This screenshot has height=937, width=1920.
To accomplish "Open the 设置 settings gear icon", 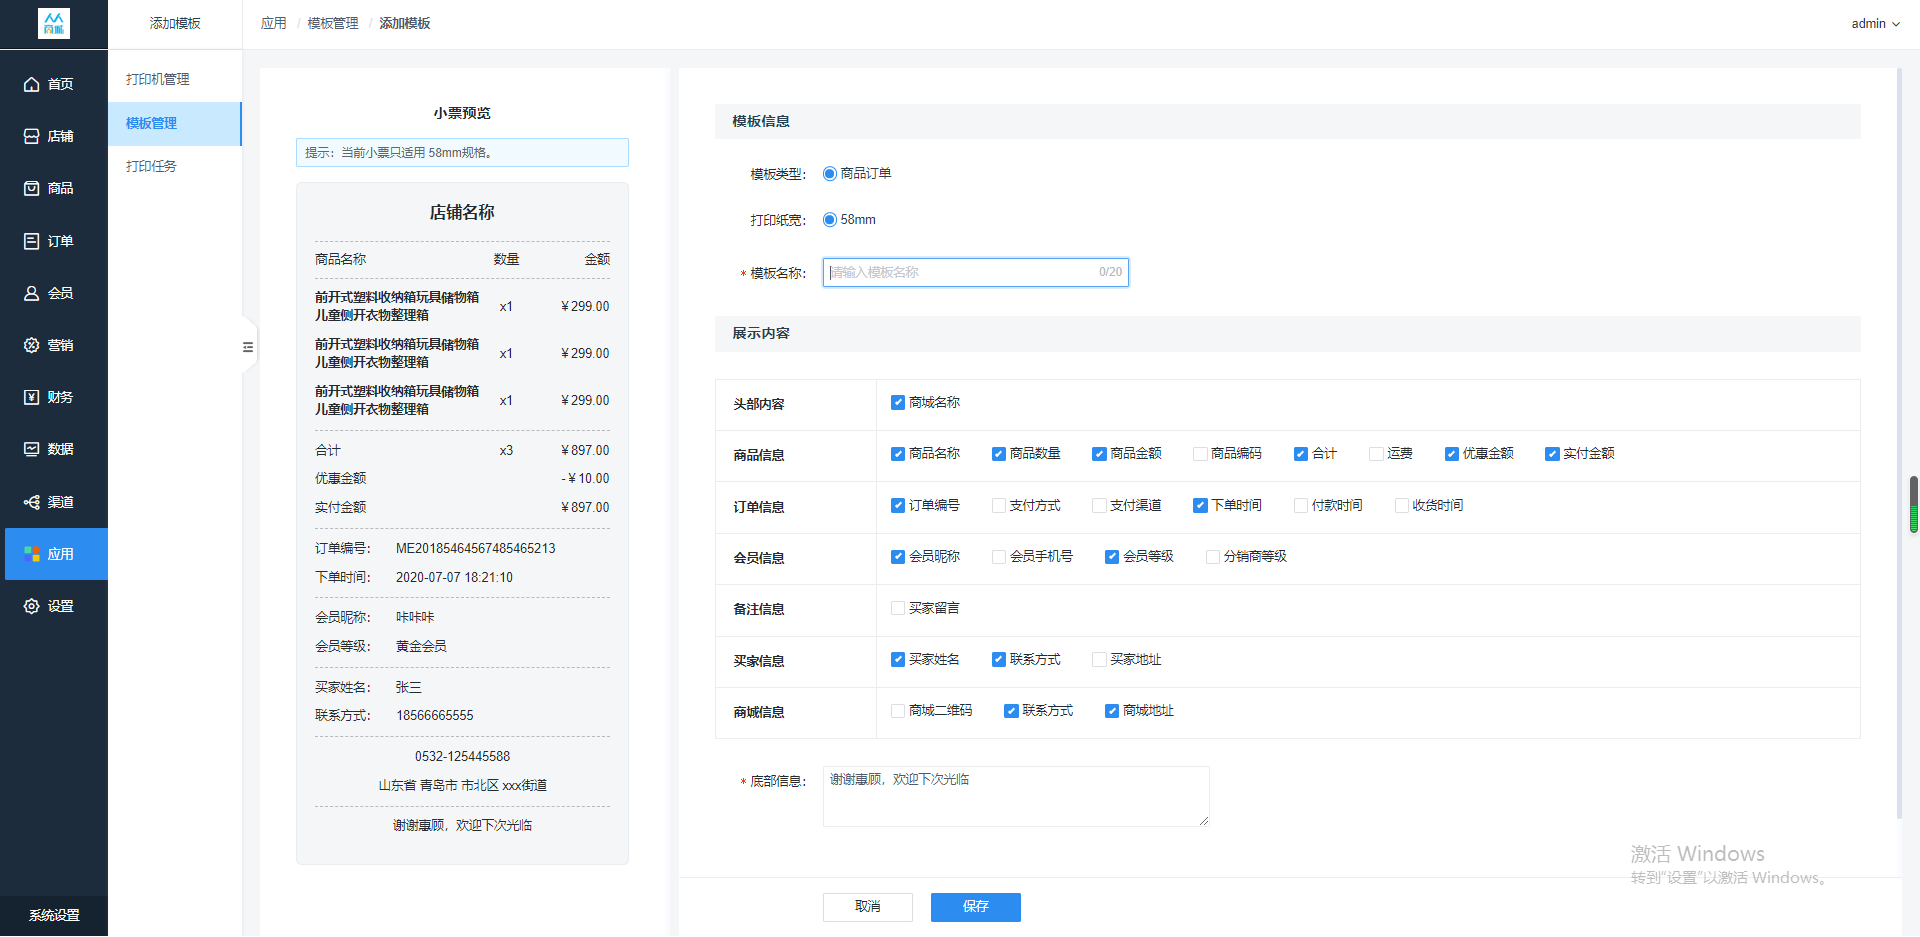I will click(32, 606).
